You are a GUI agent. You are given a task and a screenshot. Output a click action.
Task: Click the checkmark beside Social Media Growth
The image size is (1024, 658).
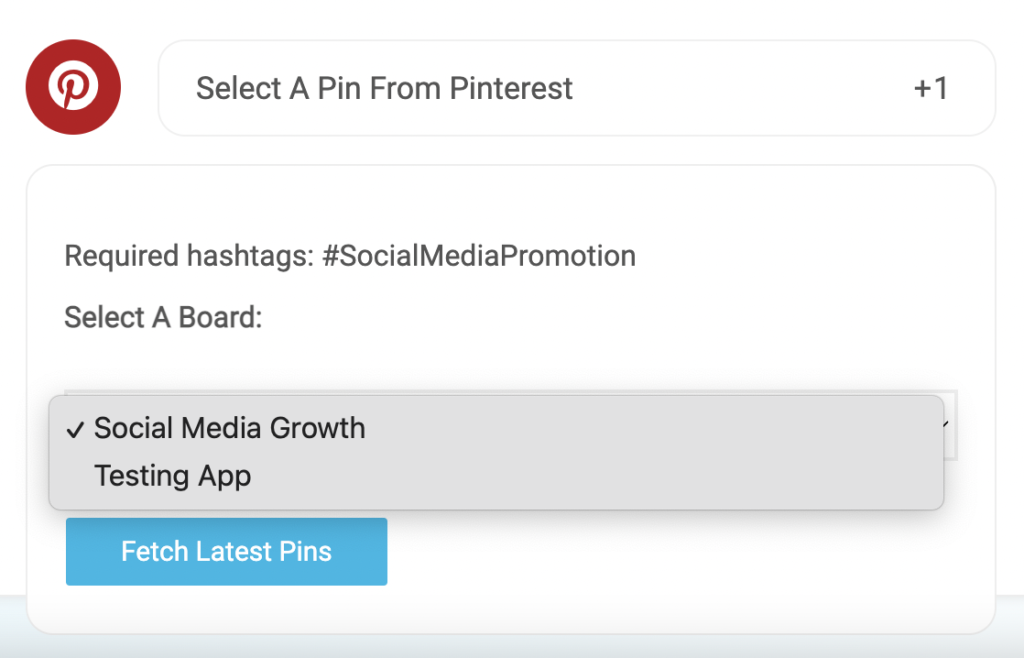point(76,430)
